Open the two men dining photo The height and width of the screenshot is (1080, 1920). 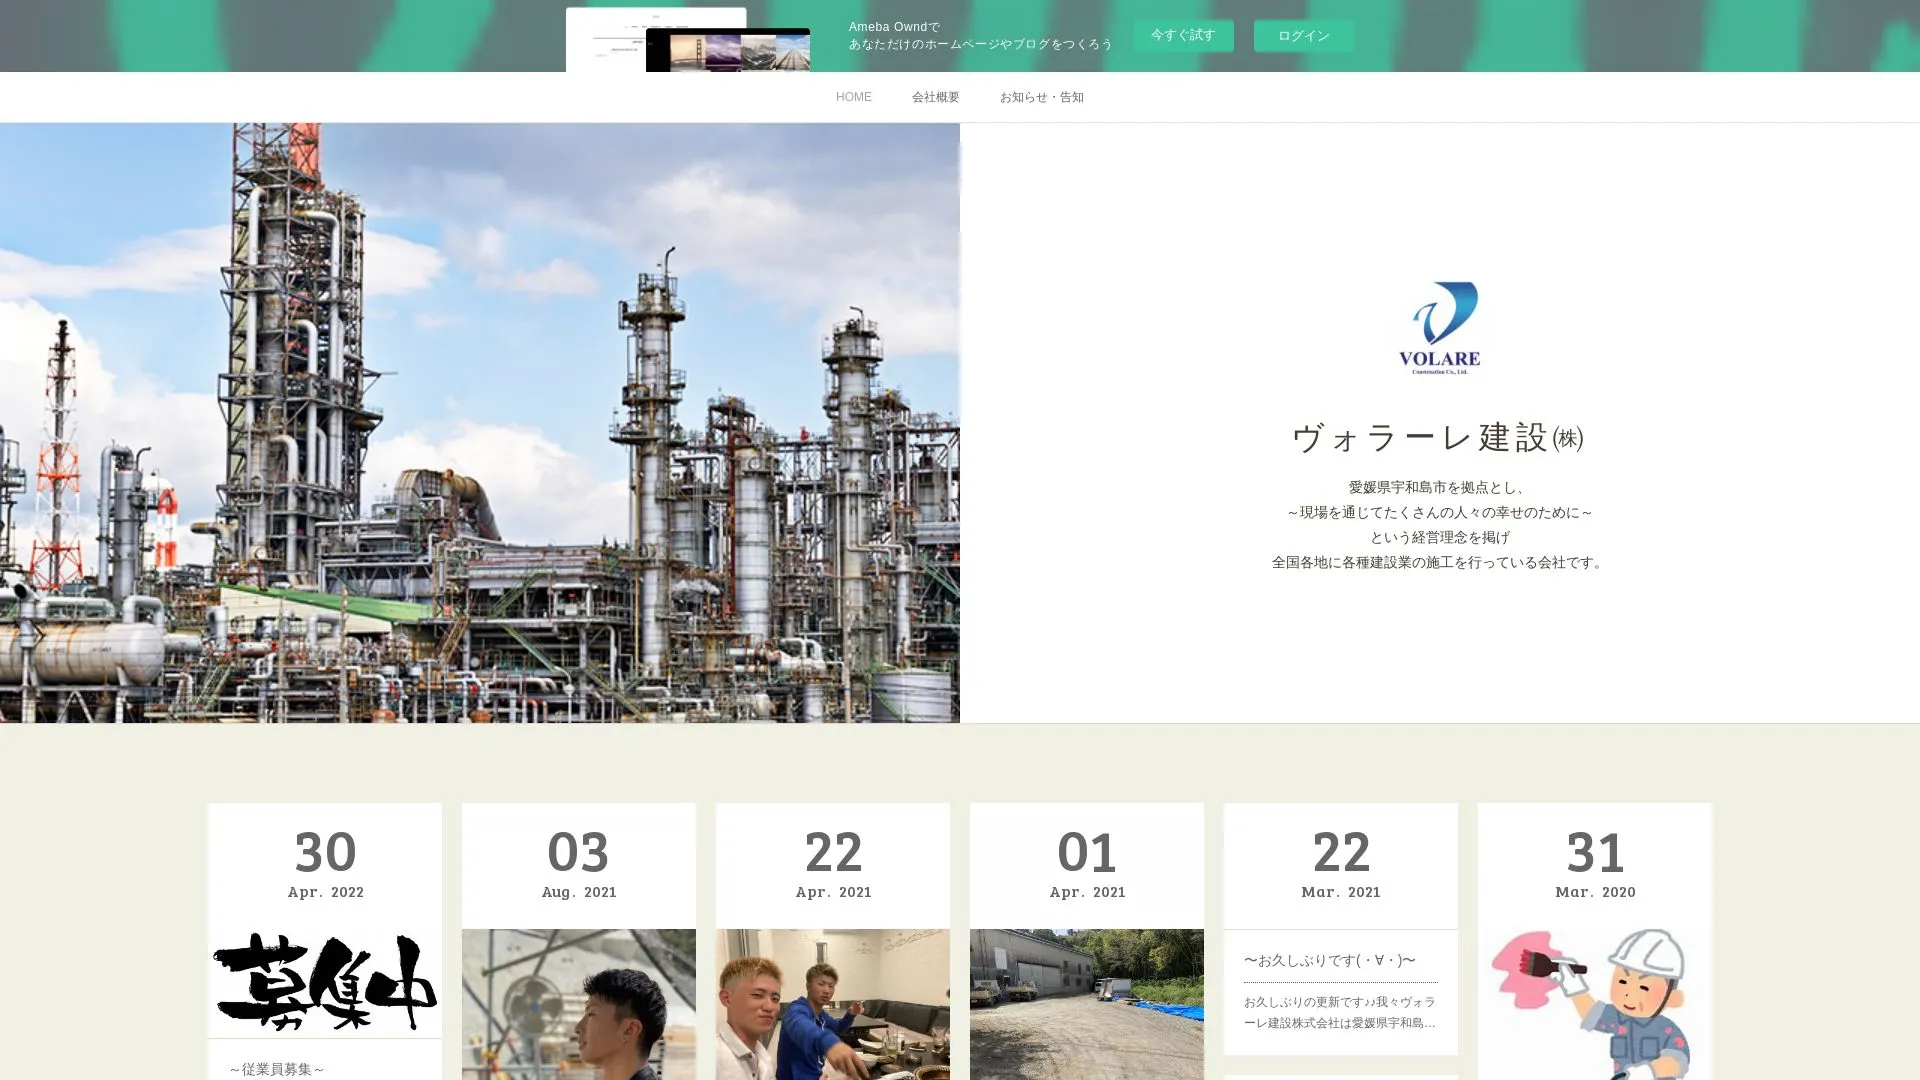pyautogui.click(x=833, y=1004)
